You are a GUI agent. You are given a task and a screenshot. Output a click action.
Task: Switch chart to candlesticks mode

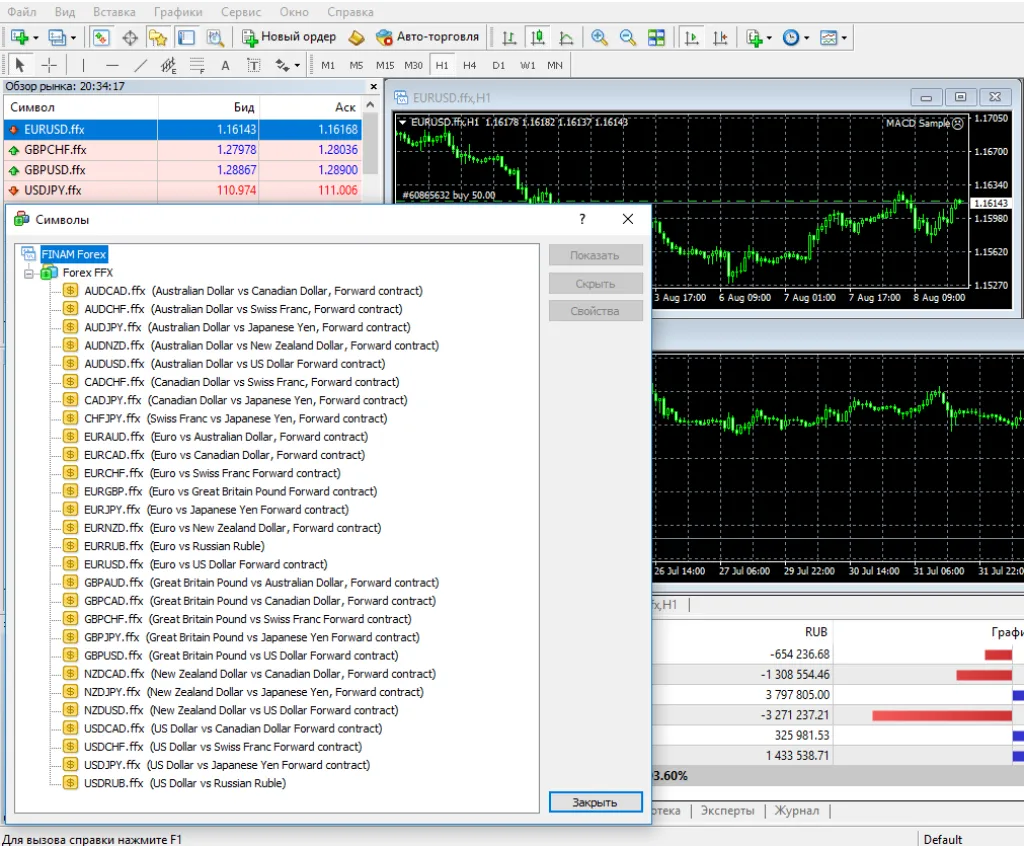[538, 37]
